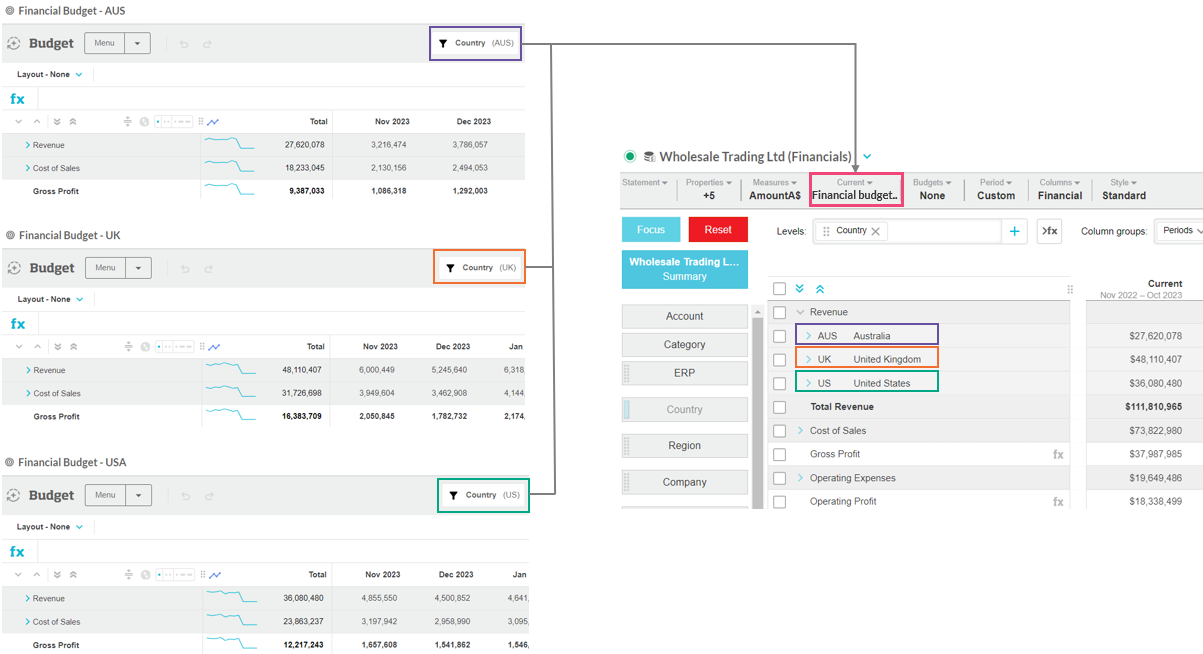Click redo arrow in Financial Budget - USA
The height and width of the screenshot is (654, 1203).
tap(208, 496)
